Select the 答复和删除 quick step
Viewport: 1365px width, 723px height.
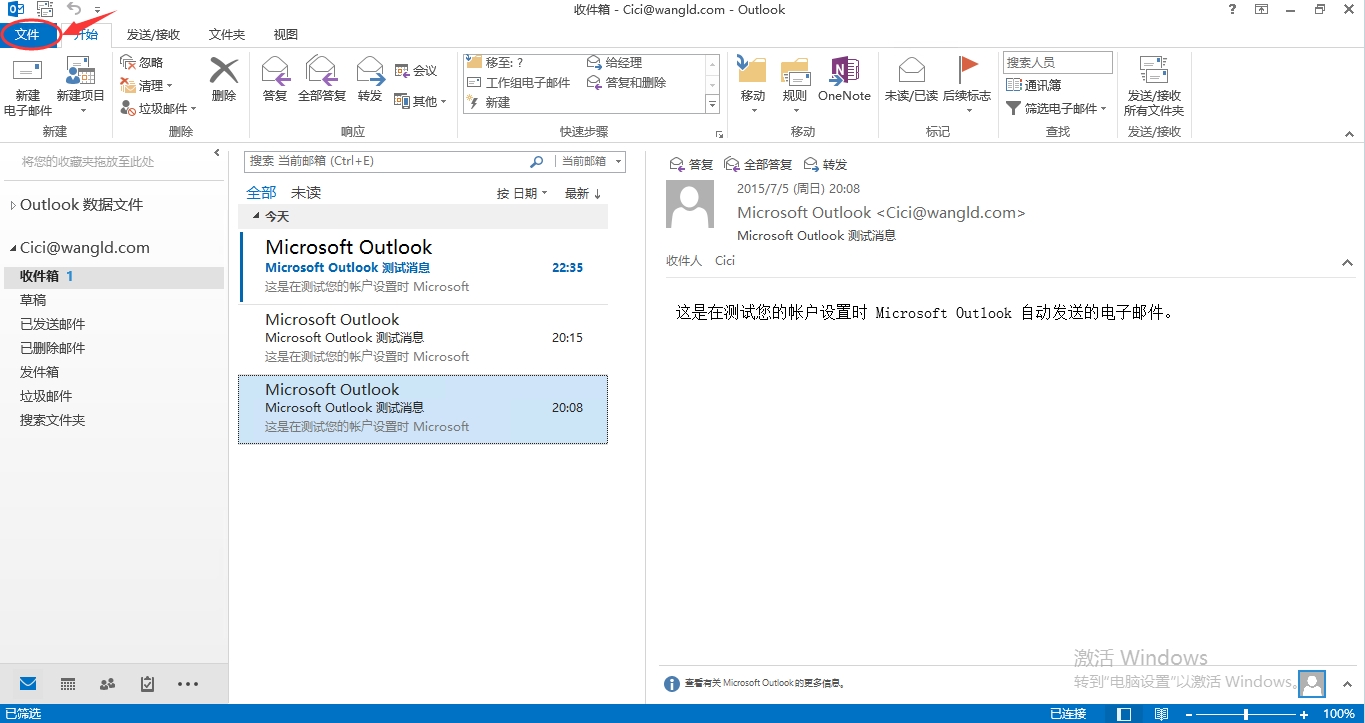[627, 82]
